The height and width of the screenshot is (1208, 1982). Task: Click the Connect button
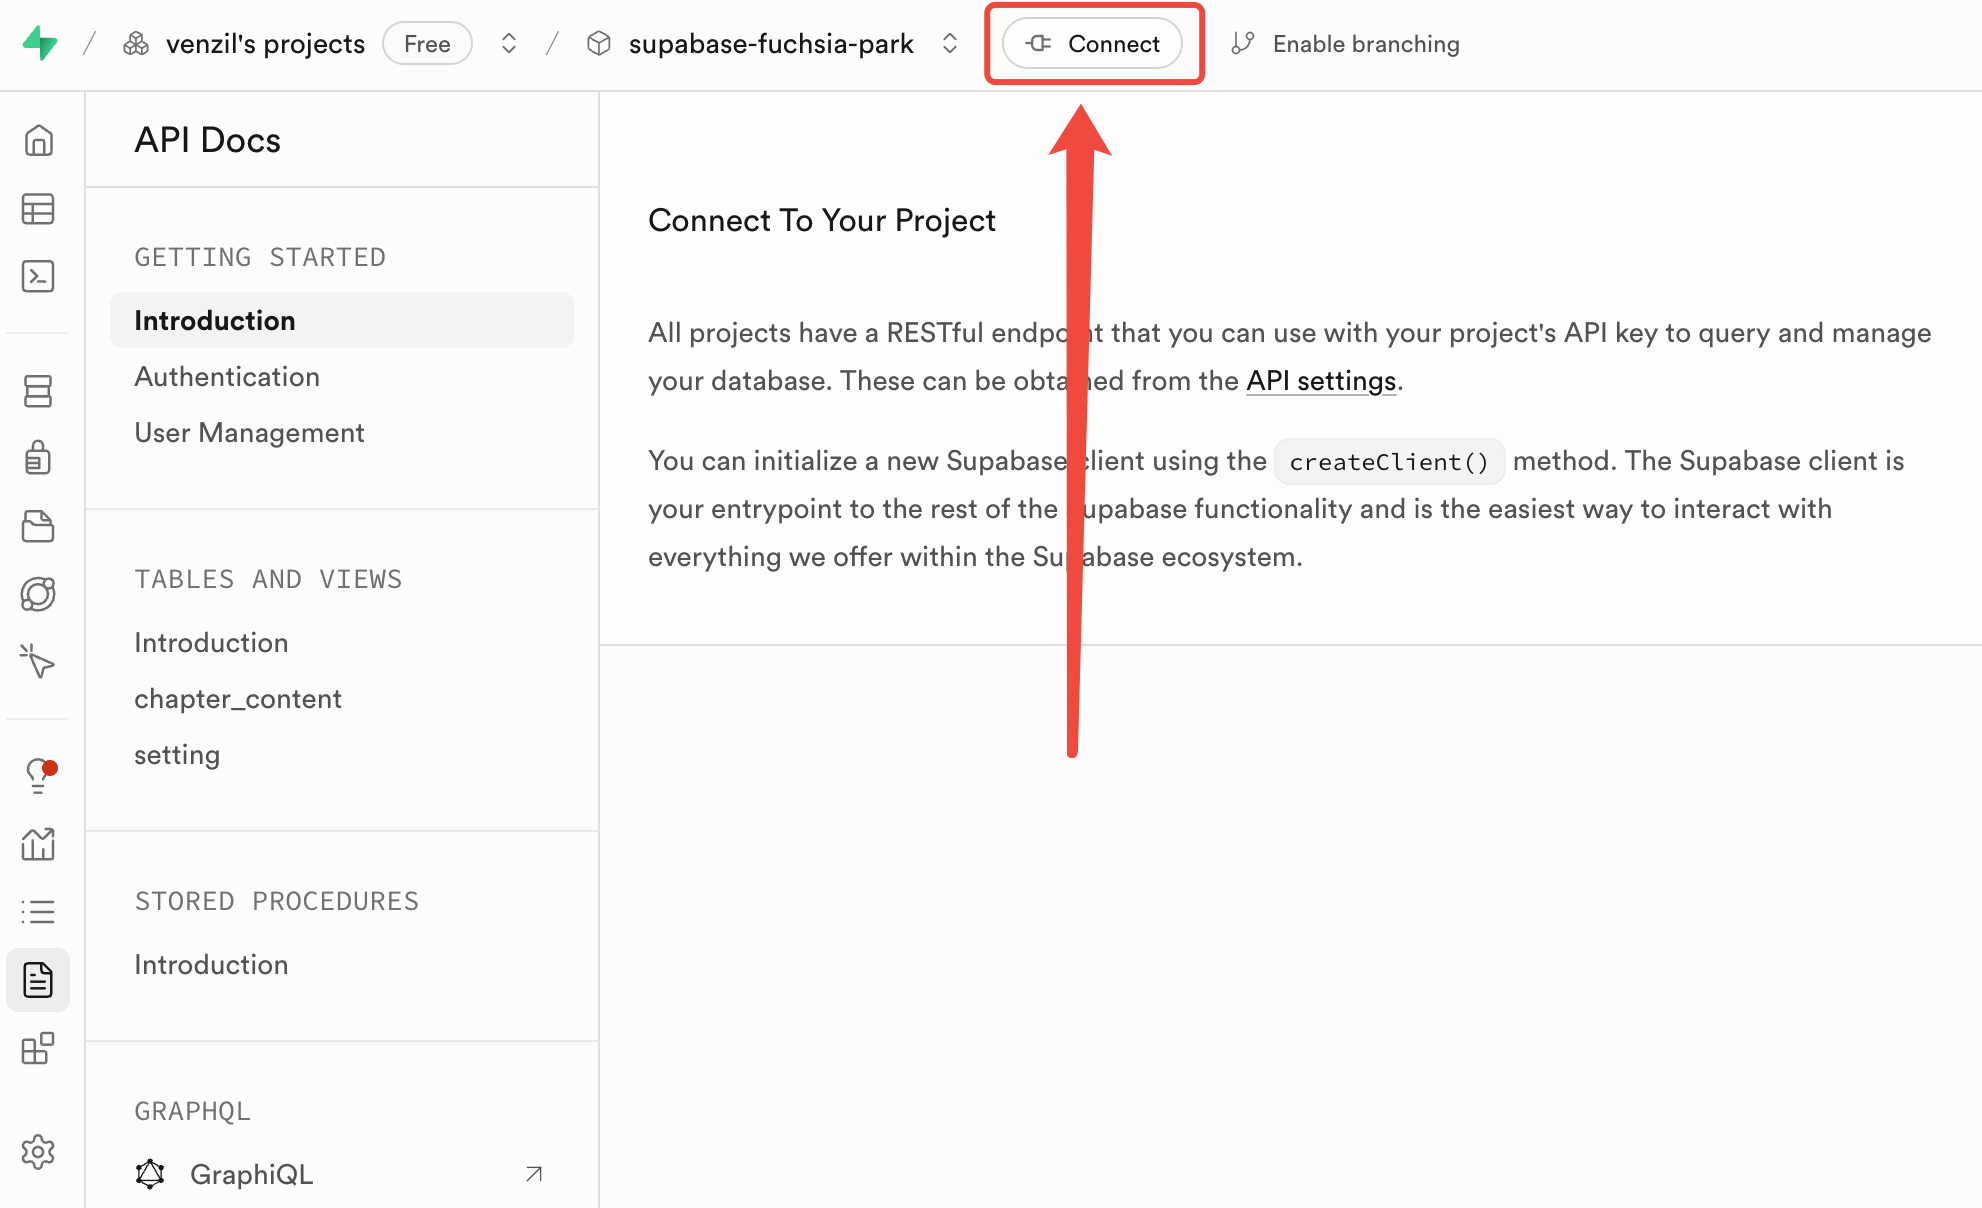tap(1093, 43)
